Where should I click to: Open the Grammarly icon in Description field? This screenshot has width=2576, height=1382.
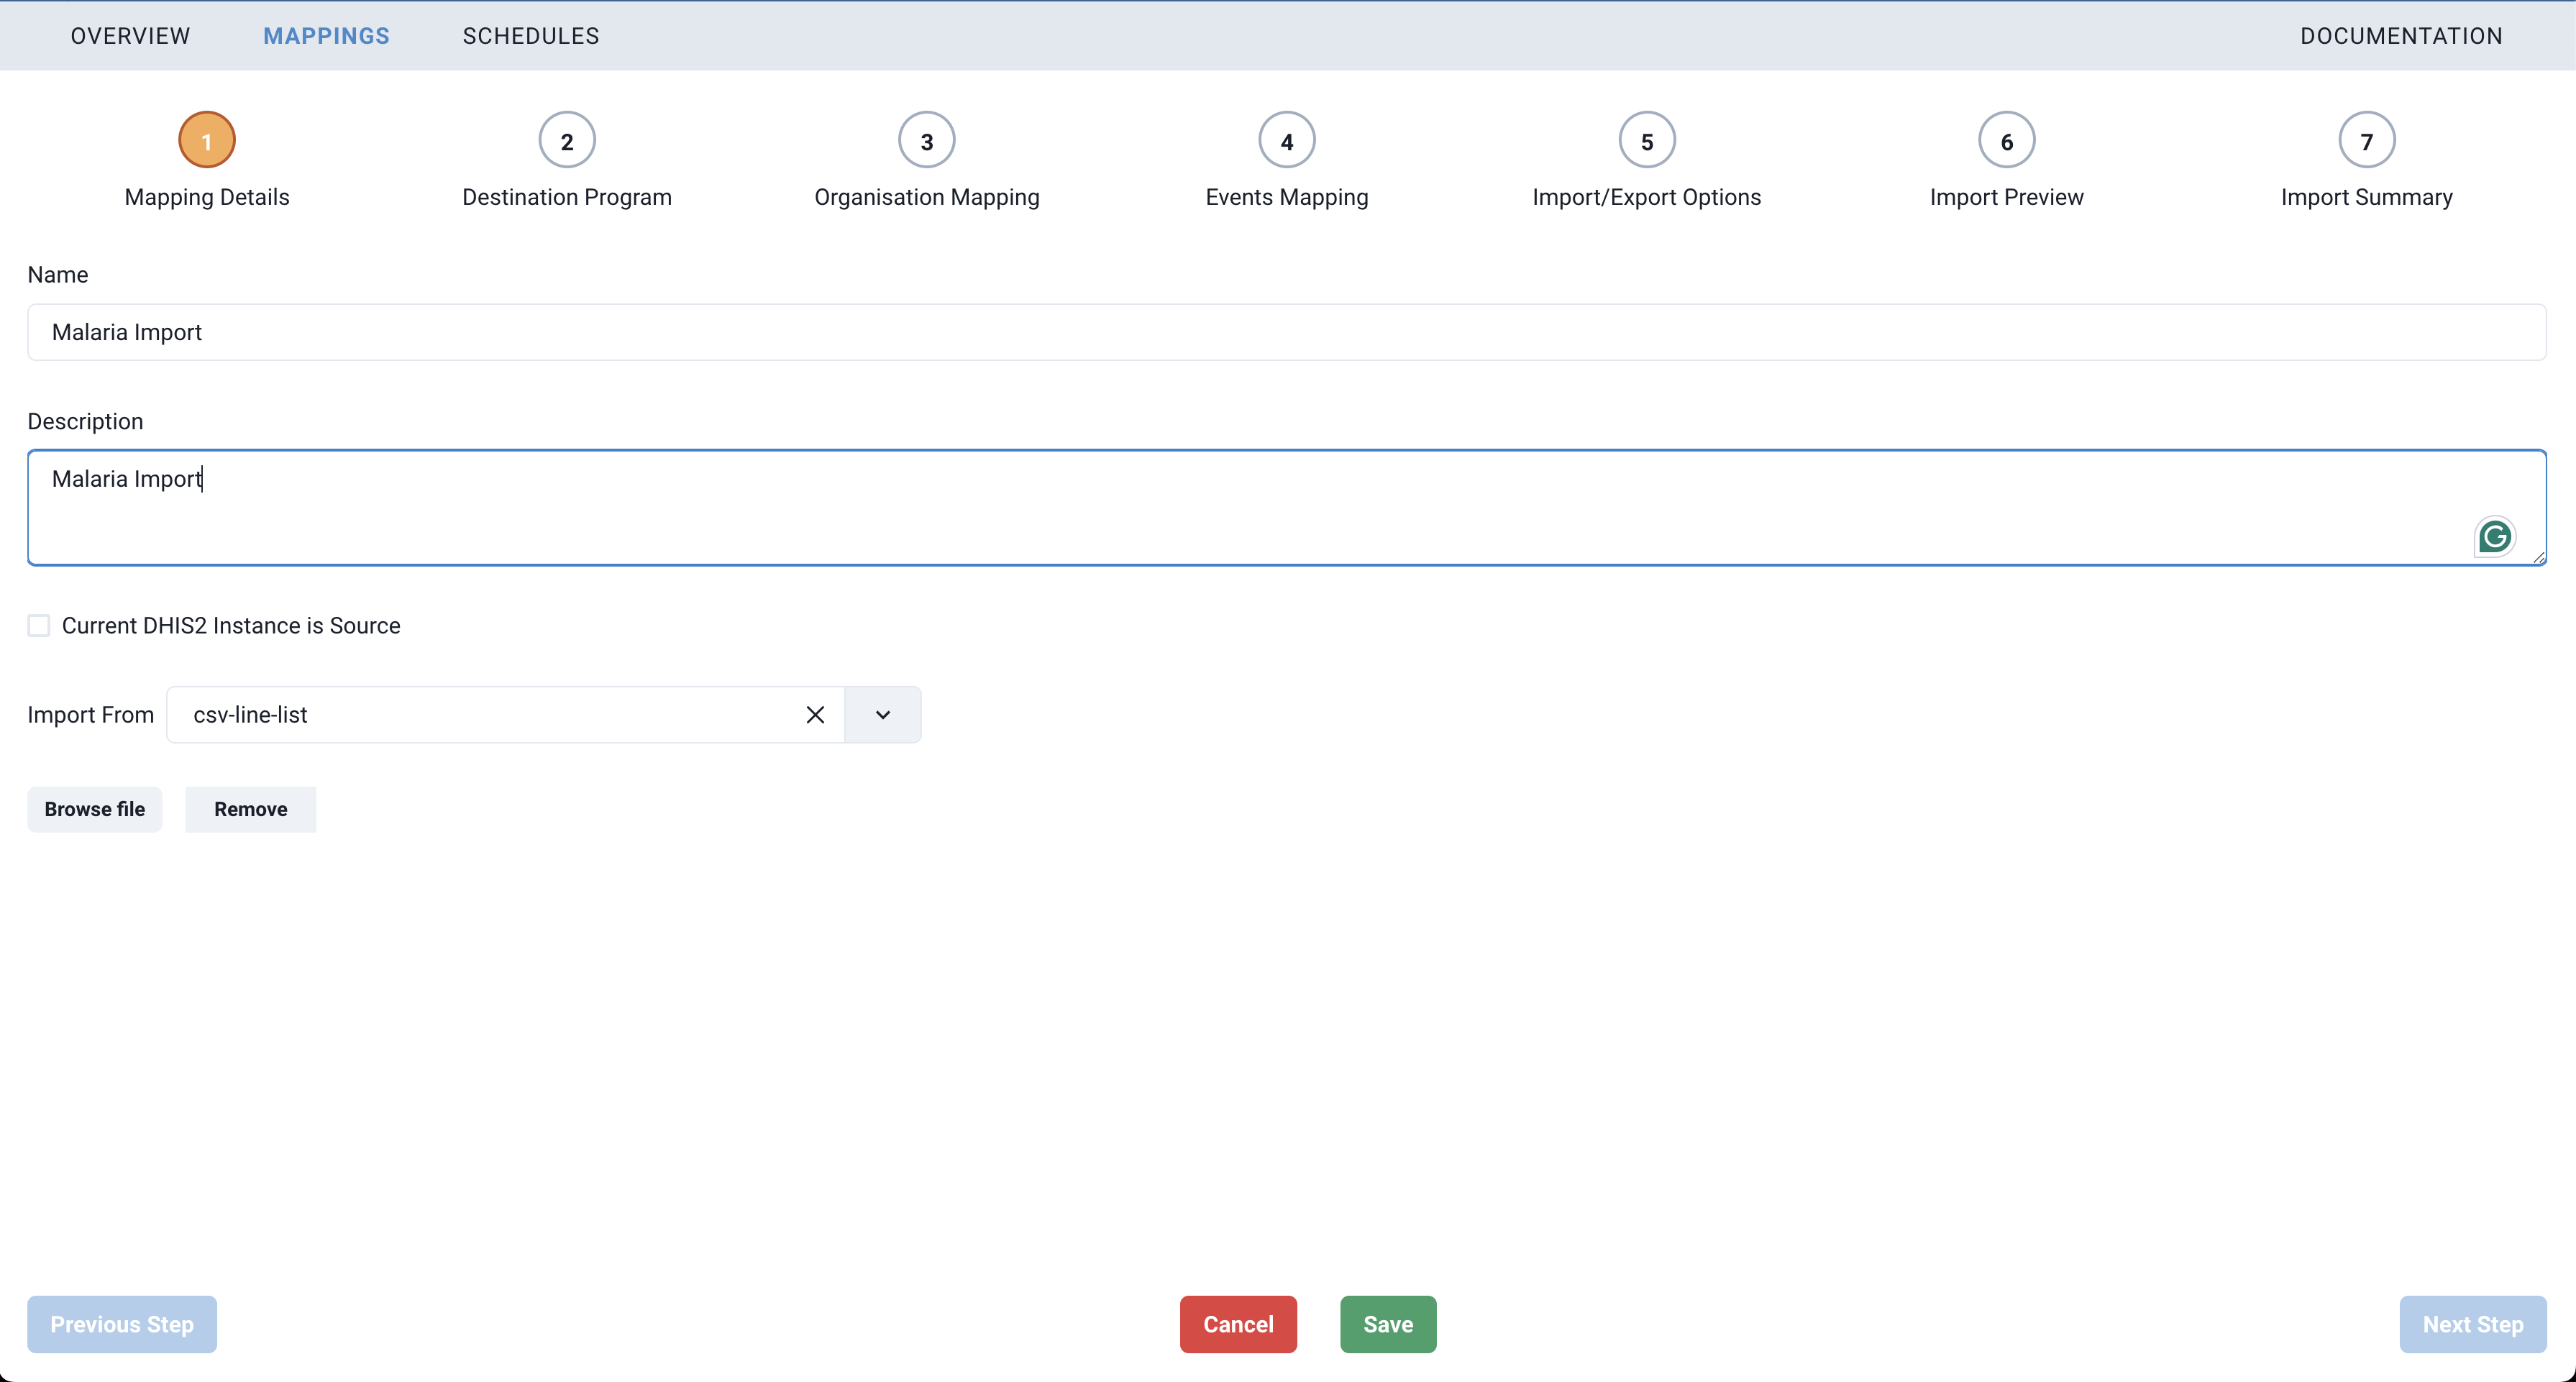coord(2494,537)
